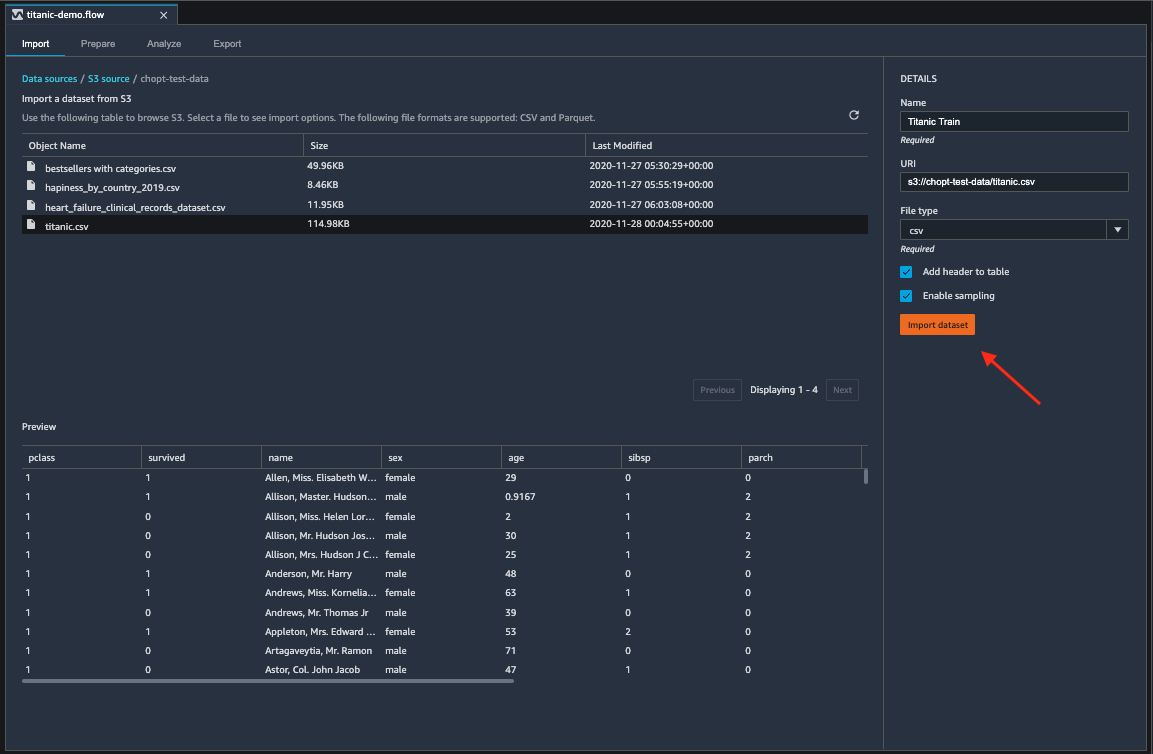This screenshot has height=754, width=1153.
Task: Click the preview horizontal scrollbar
Action: tap(268, 681)
